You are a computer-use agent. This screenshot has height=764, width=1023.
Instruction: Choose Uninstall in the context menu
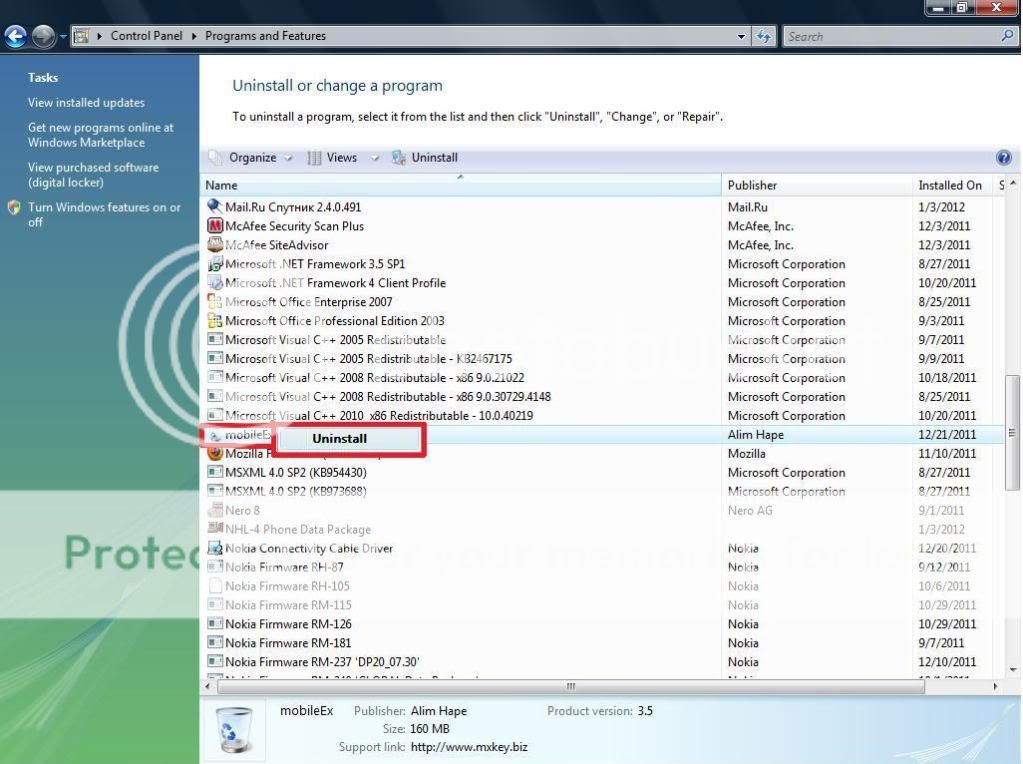pyautogui.click(x=348, y=438)
